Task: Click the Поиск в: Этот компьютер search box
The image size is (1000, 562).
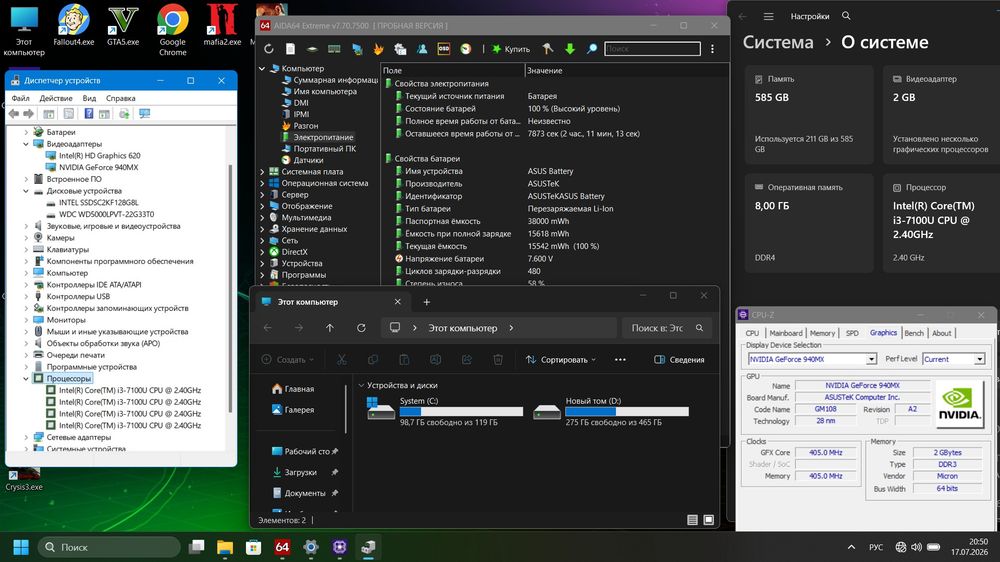Action: [666, 328]
